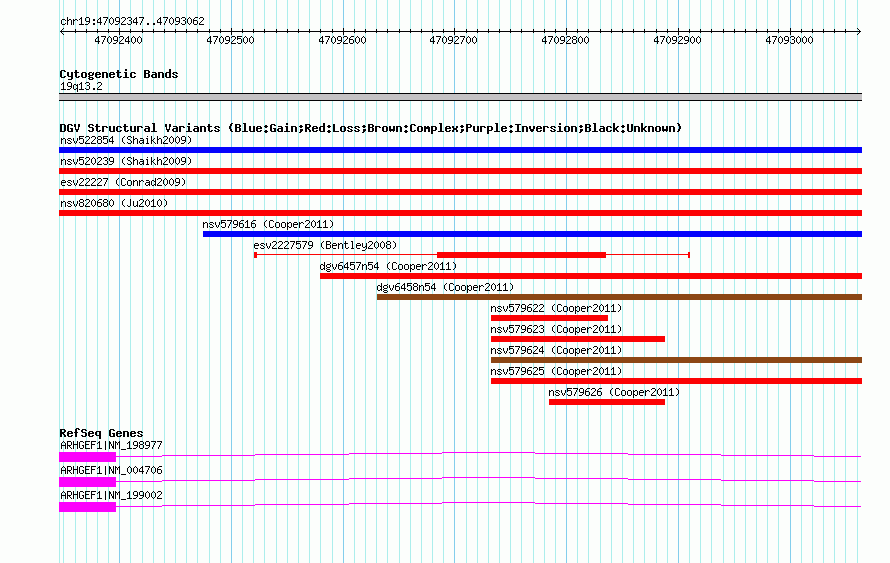Click the RefSeq Genes track title
The width and height of the screenshot is (890, 563).
point(101,433)
